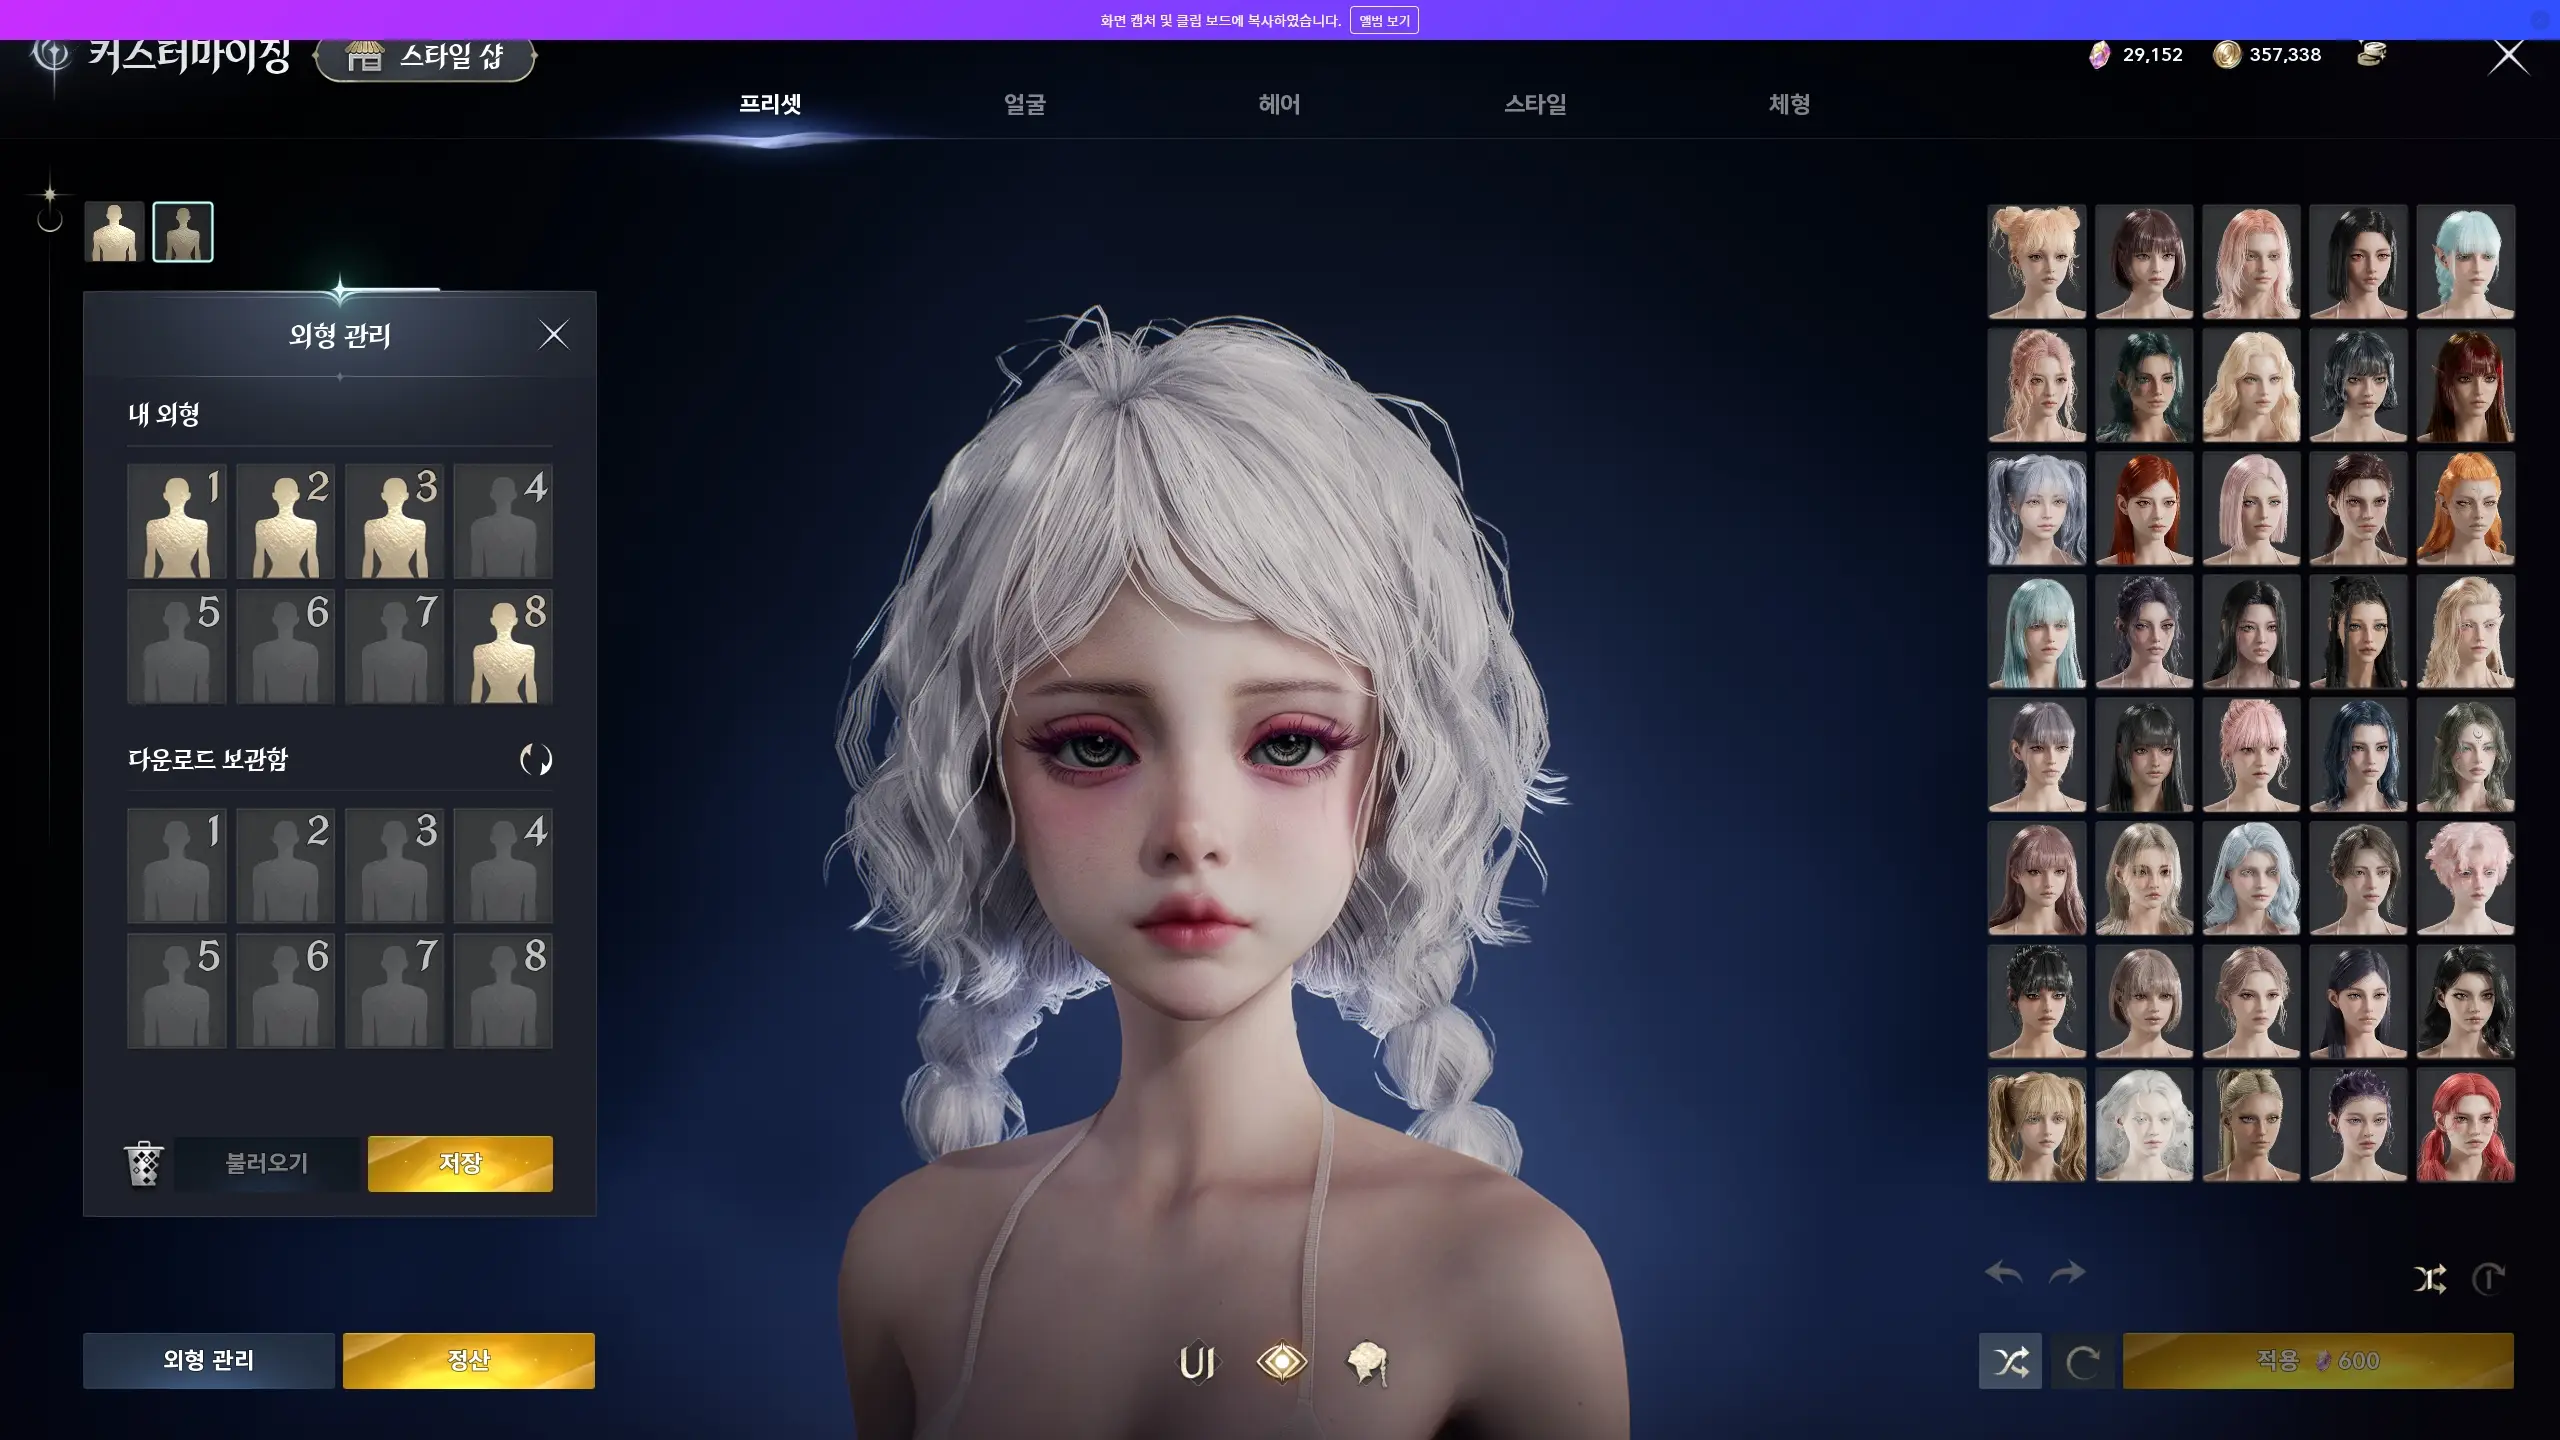This screenshot has width=2560, height=1440.
Task: Open the 스타일 샵 style shop
Action: point(426,57)
